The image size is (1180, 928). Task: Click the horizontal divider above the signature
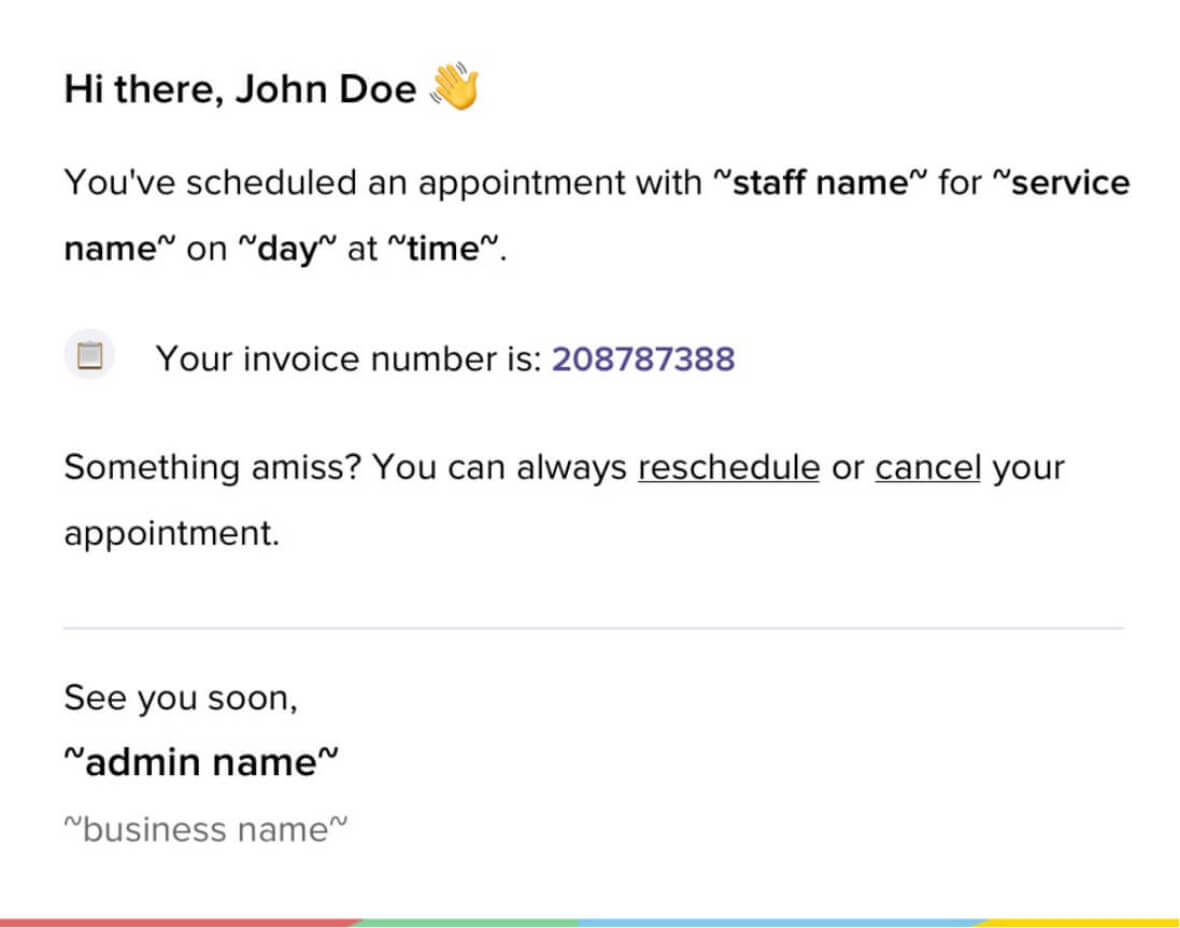[x=593, y=629]
